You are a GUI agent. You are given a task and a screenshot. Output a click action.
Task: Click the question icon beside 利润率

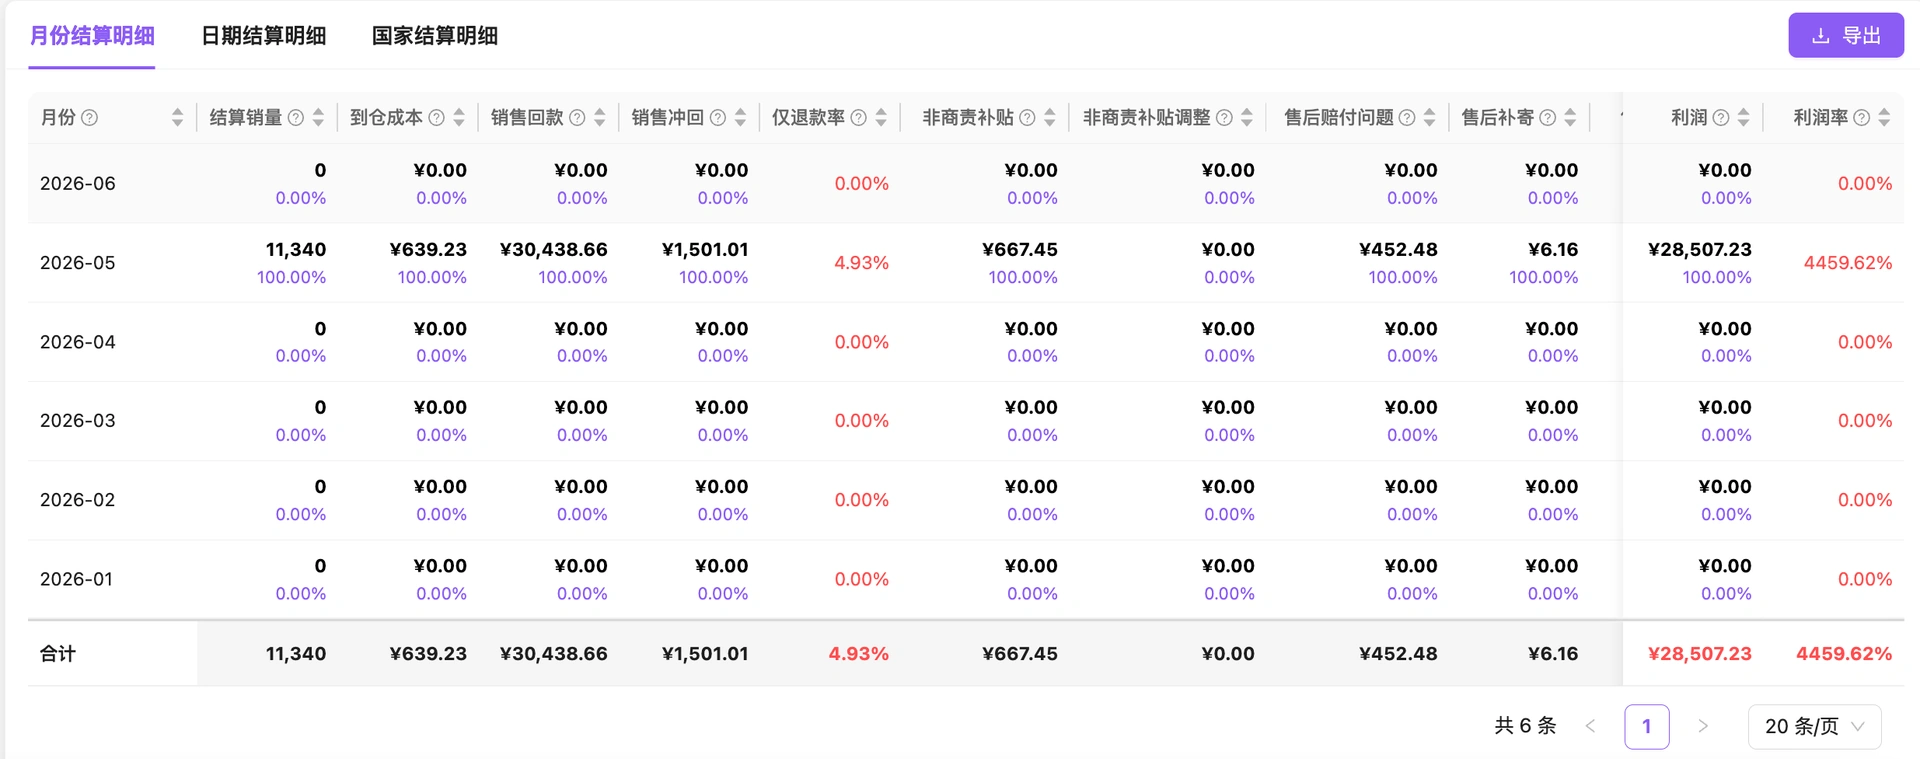1862,118
